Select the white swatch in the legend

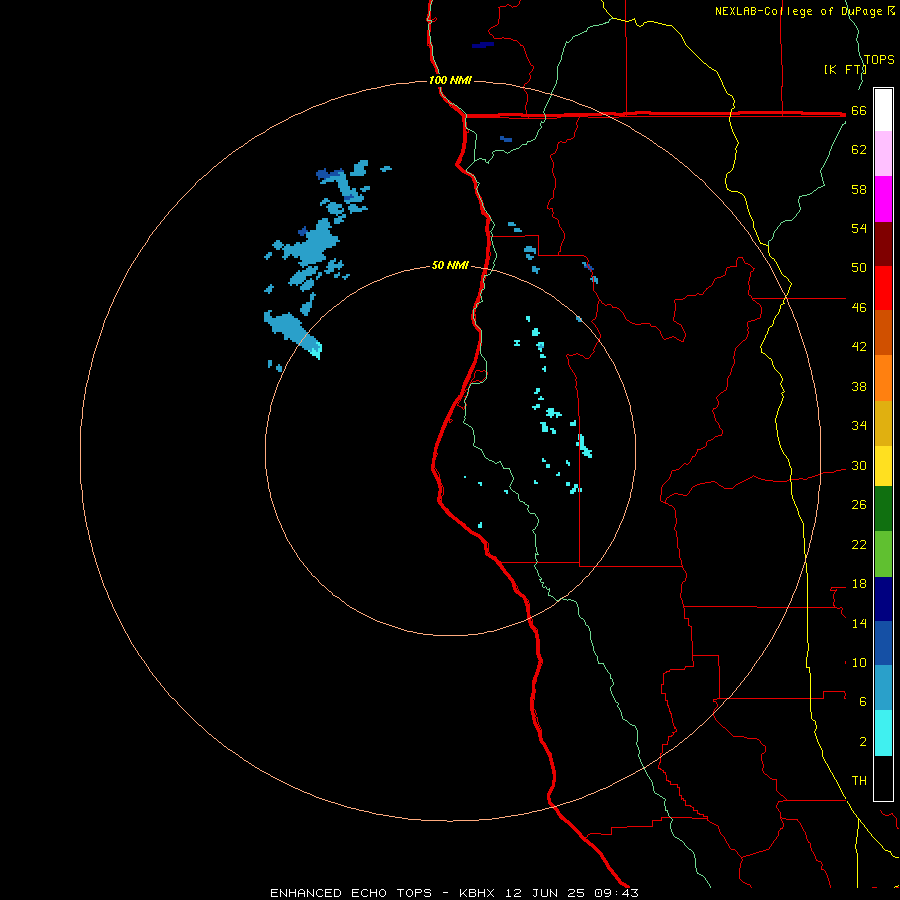click(883, 110)
